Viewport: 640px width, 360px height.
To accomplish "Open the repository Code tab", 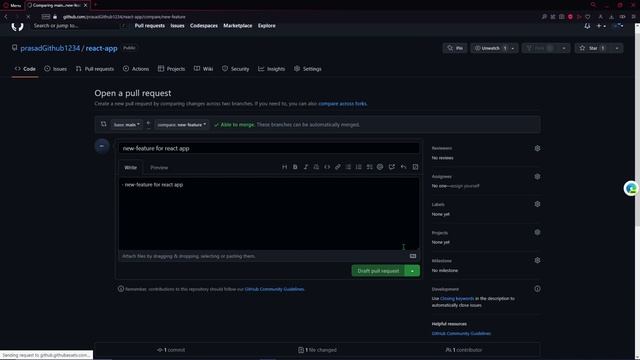I will coord(25,69).
